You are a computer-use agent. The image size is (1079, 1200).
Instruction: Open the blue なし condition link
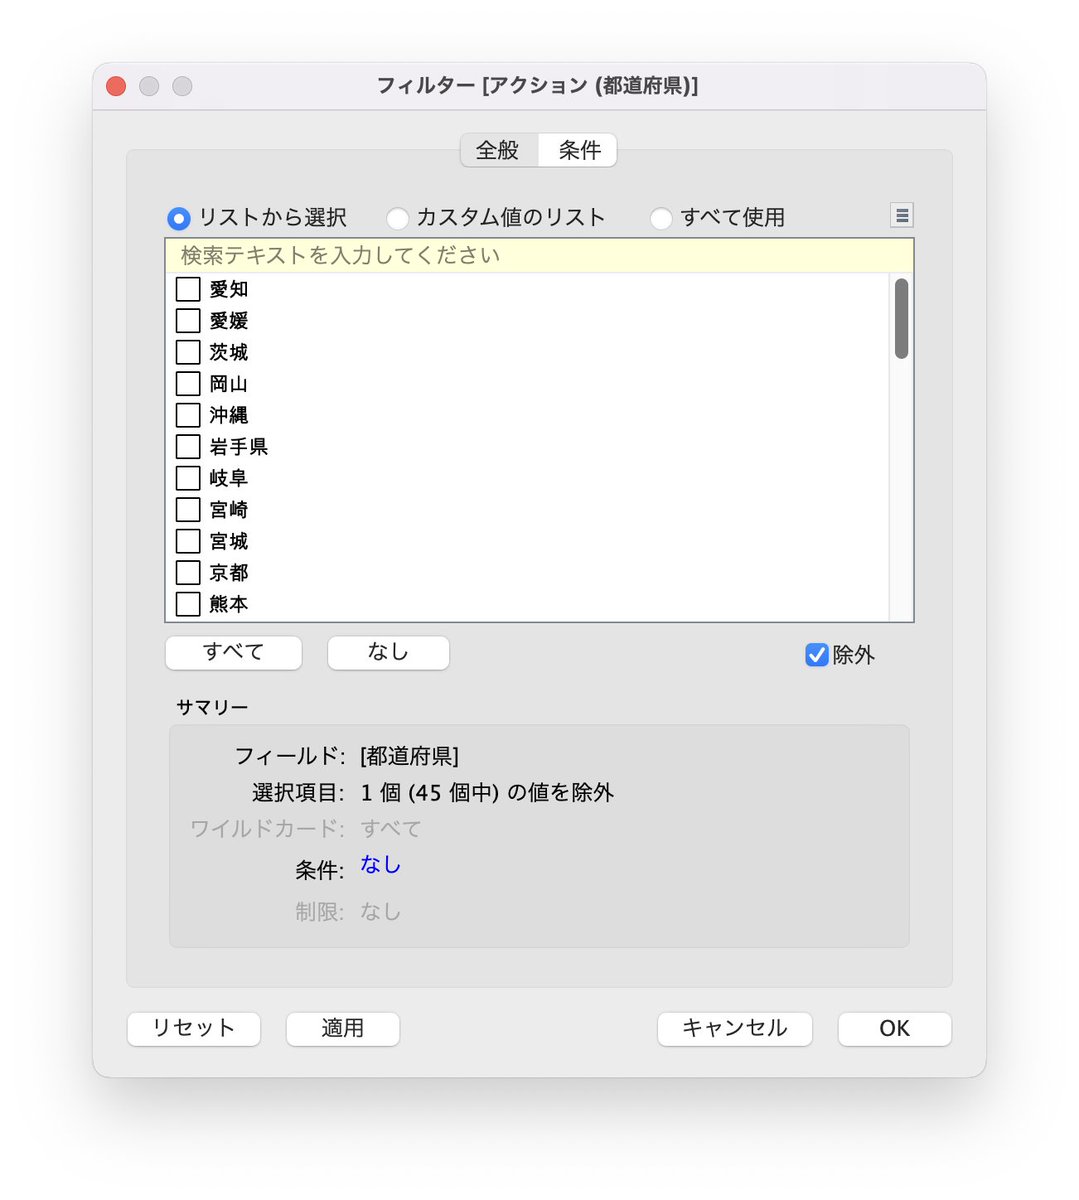[380, 865]
